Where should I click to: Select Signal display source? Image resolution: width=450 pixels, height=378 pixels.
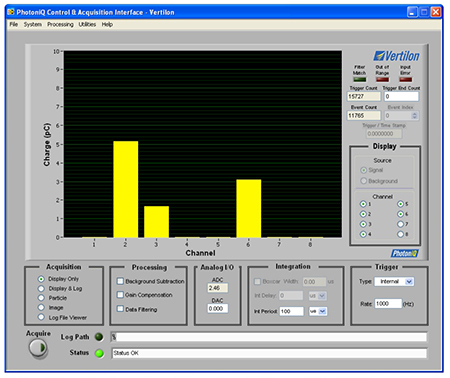coord(363,170)
